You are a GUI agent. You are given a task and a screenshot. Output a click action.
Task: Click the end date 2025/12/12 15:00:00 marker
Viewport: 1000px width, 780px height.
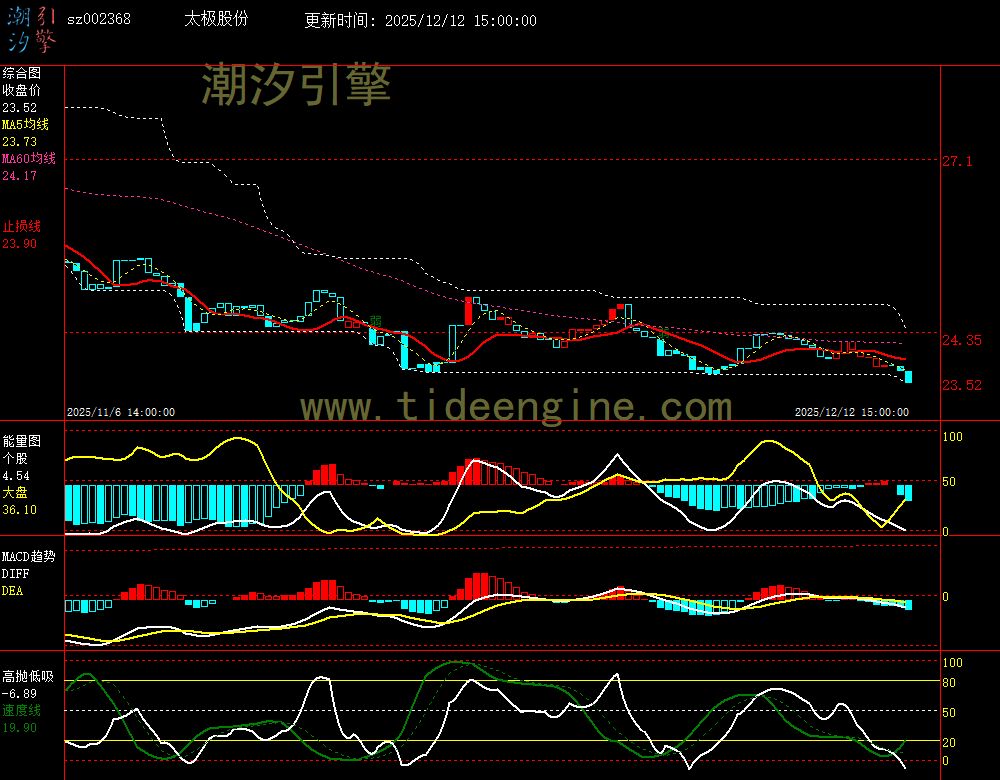pos(851,412)
